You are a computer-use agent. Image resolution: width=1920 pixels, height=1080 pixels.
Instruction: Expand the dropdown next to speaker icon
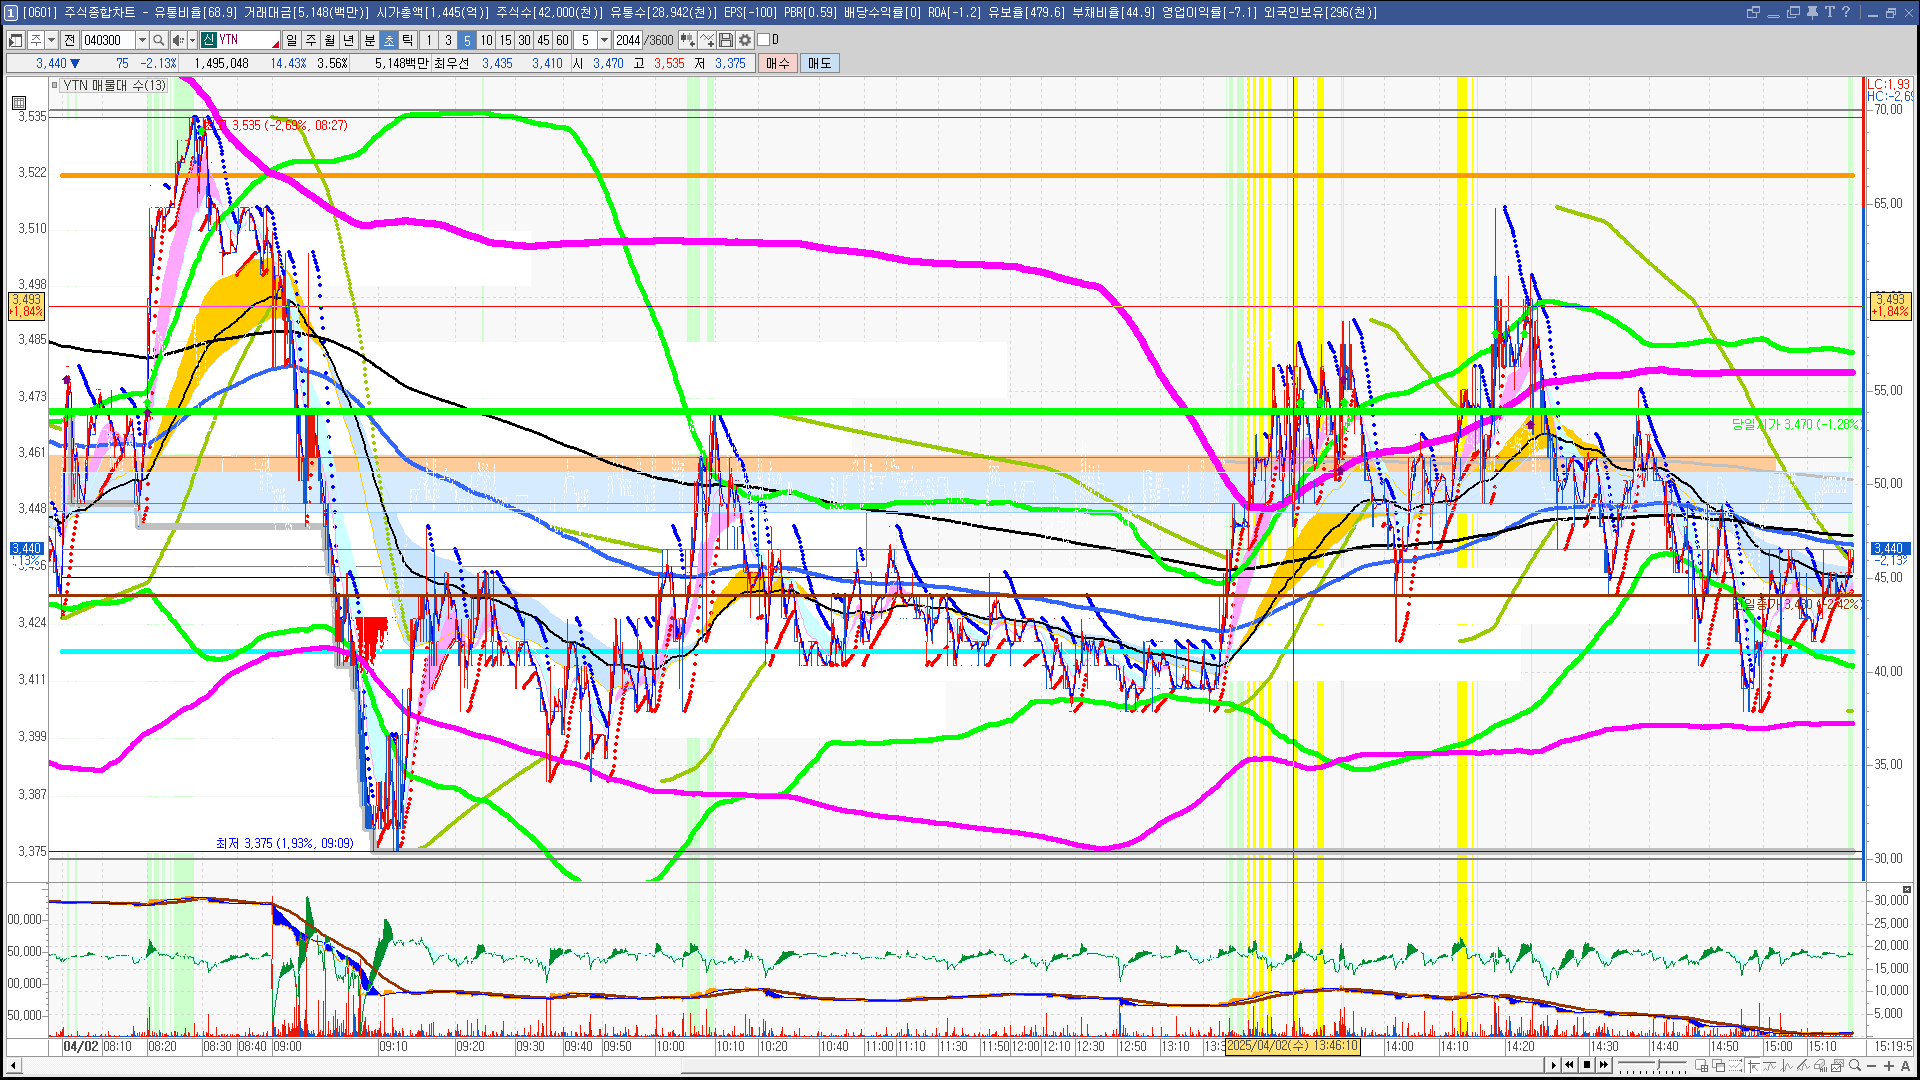pyautogui.click(x=192, y=40)
